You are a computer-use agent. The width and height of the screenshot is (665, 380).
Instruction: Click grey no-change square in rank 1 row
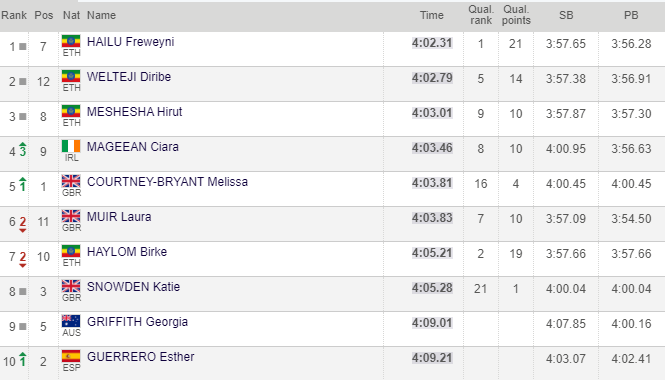click(x=23, y=46)
